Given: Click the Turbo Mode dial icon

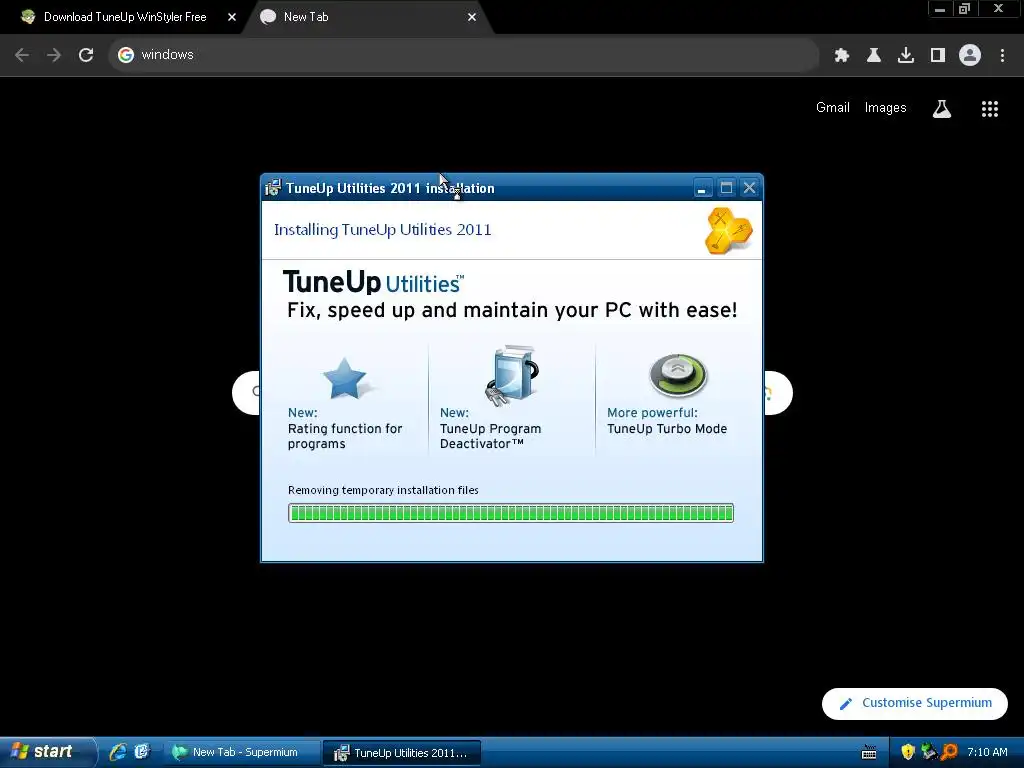Looking at the screenshot, I should 678,376.
